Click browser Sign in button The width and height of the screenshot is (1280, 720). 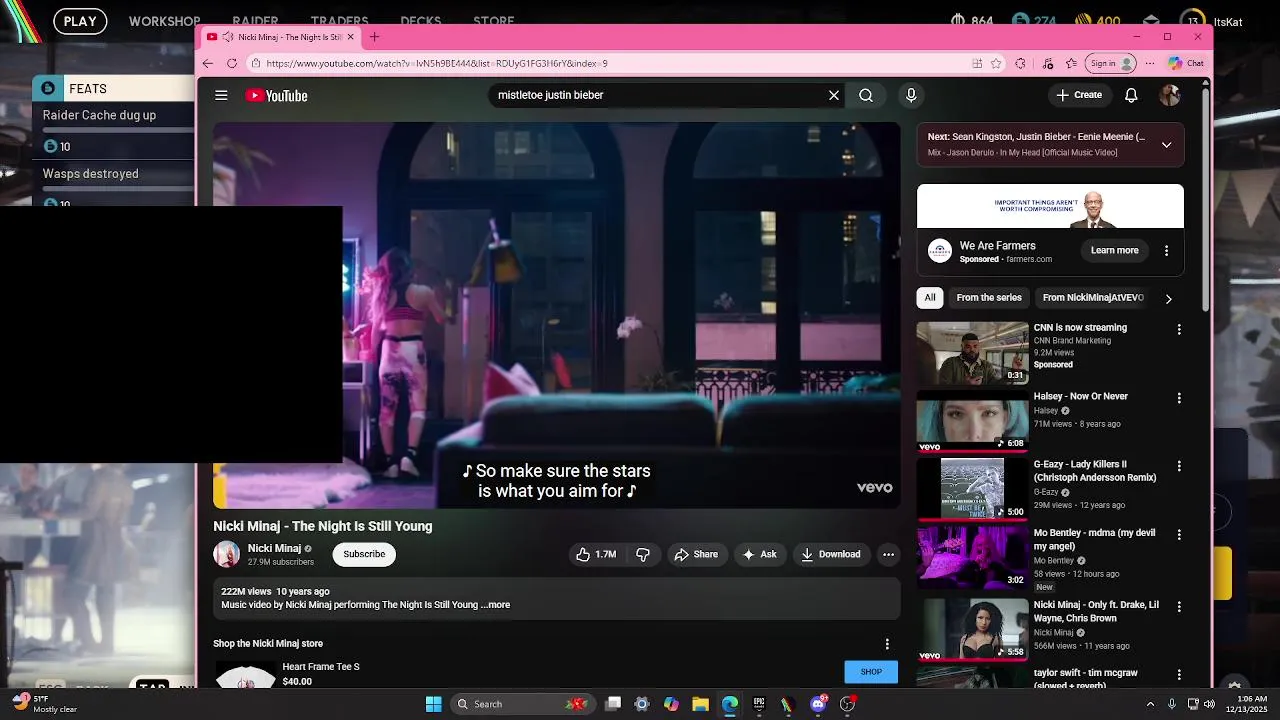(x=1112, y=63)
